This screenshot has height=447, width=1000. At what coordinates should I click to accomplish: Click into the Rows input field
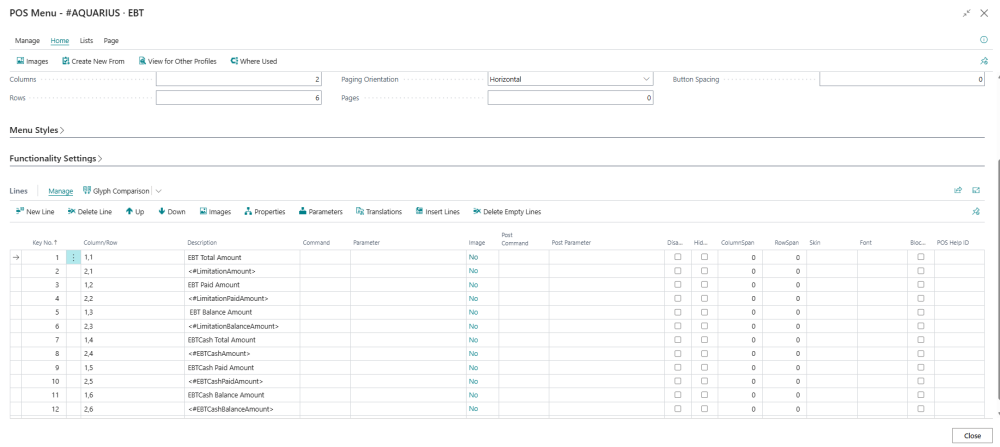tap(239, 98)
